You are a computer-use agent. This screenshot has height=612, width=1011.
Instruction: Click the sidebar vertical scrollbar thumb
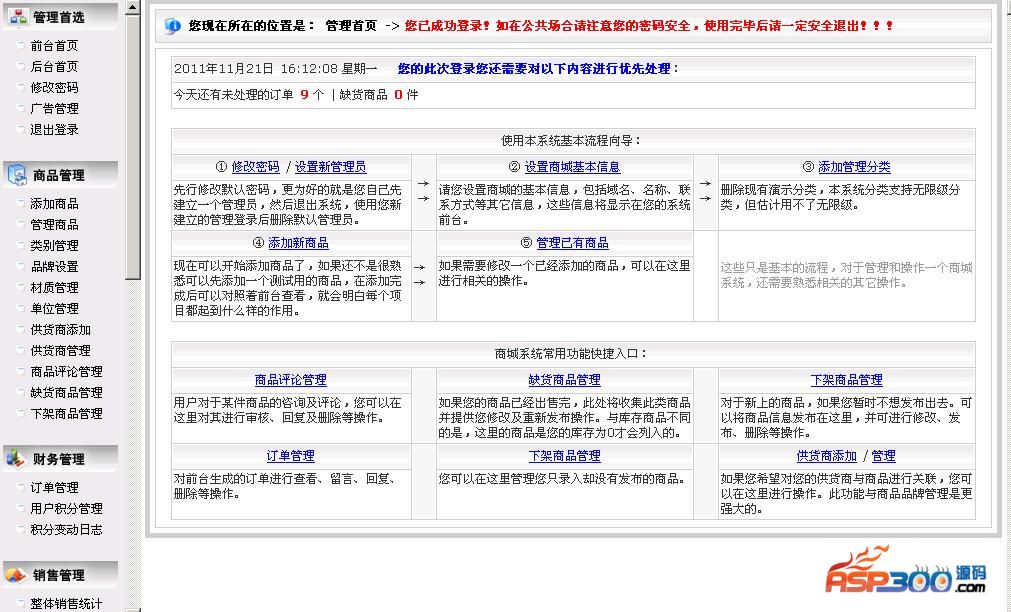coord(132,147)
